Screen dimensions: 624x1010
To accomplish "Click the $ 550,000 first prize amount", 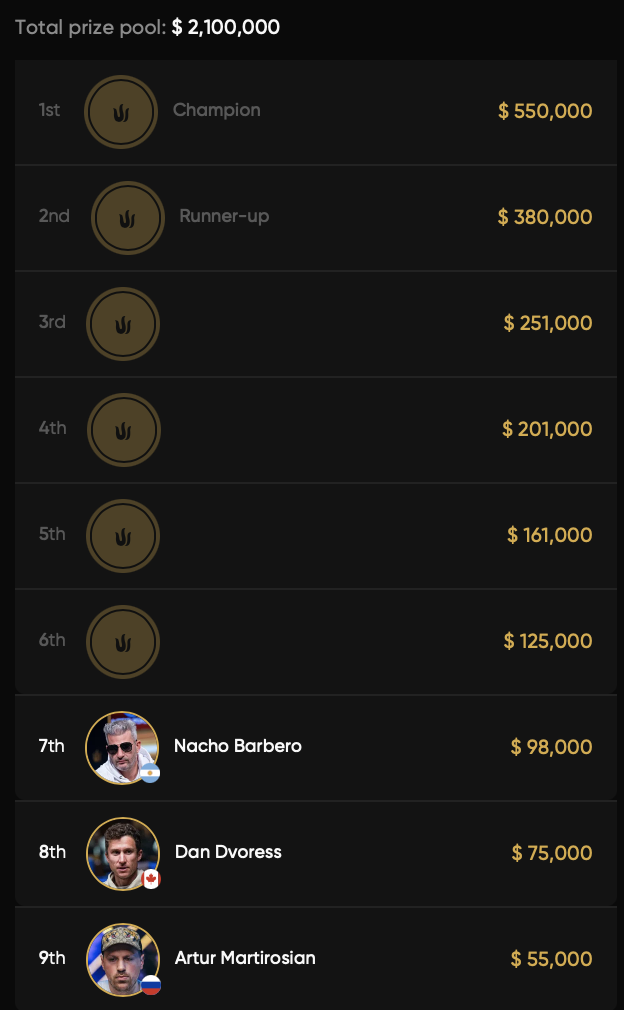I will point(545,111).
